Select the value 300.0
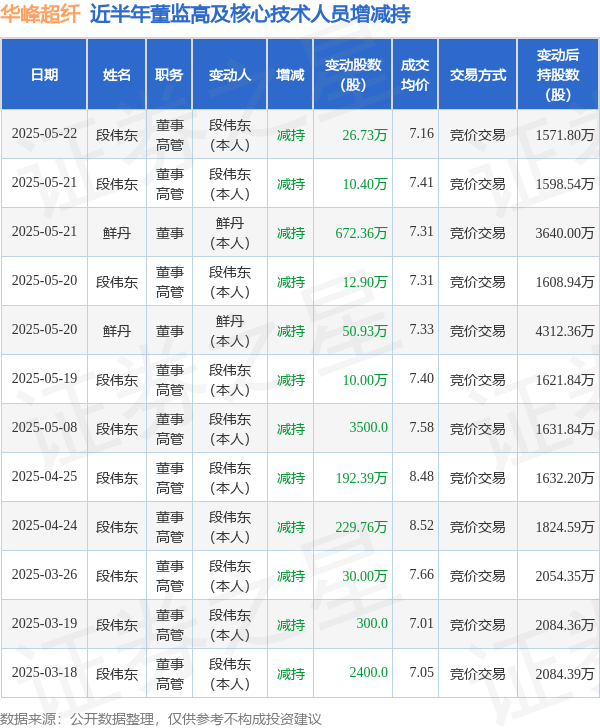600x728 pixels. [372, 624]
